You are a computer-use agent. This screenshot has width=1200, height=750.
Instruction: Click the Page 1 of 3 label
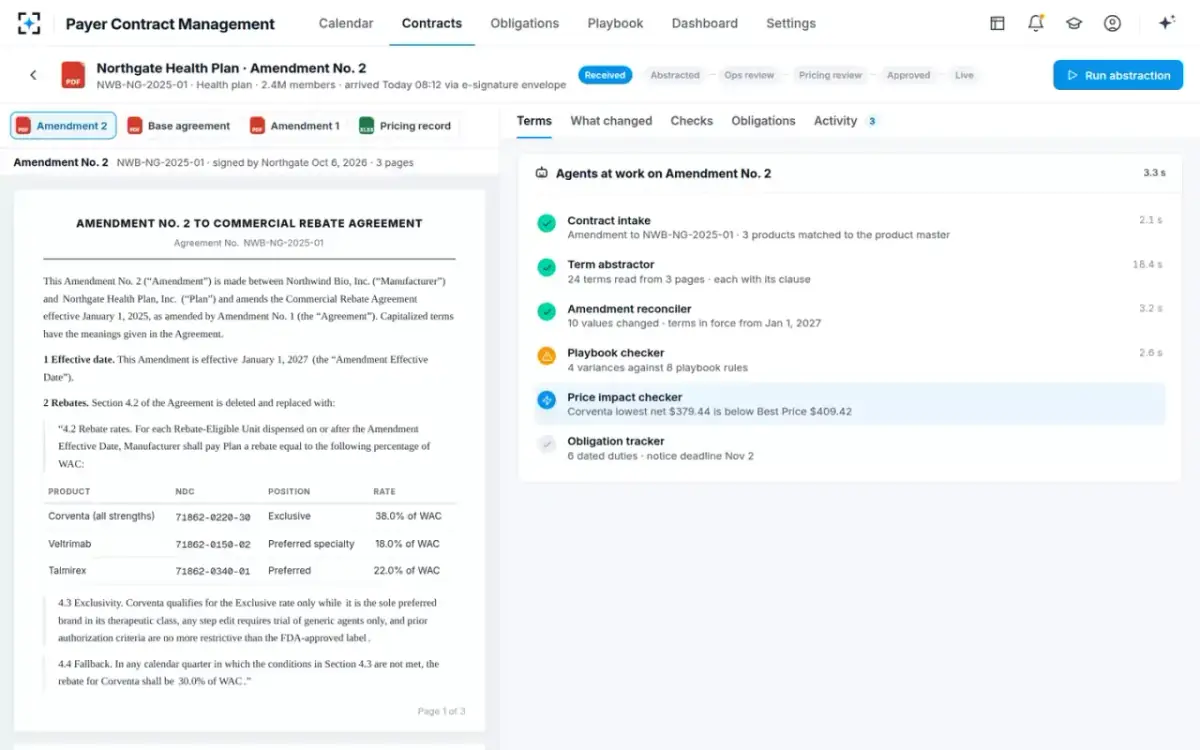441,711
